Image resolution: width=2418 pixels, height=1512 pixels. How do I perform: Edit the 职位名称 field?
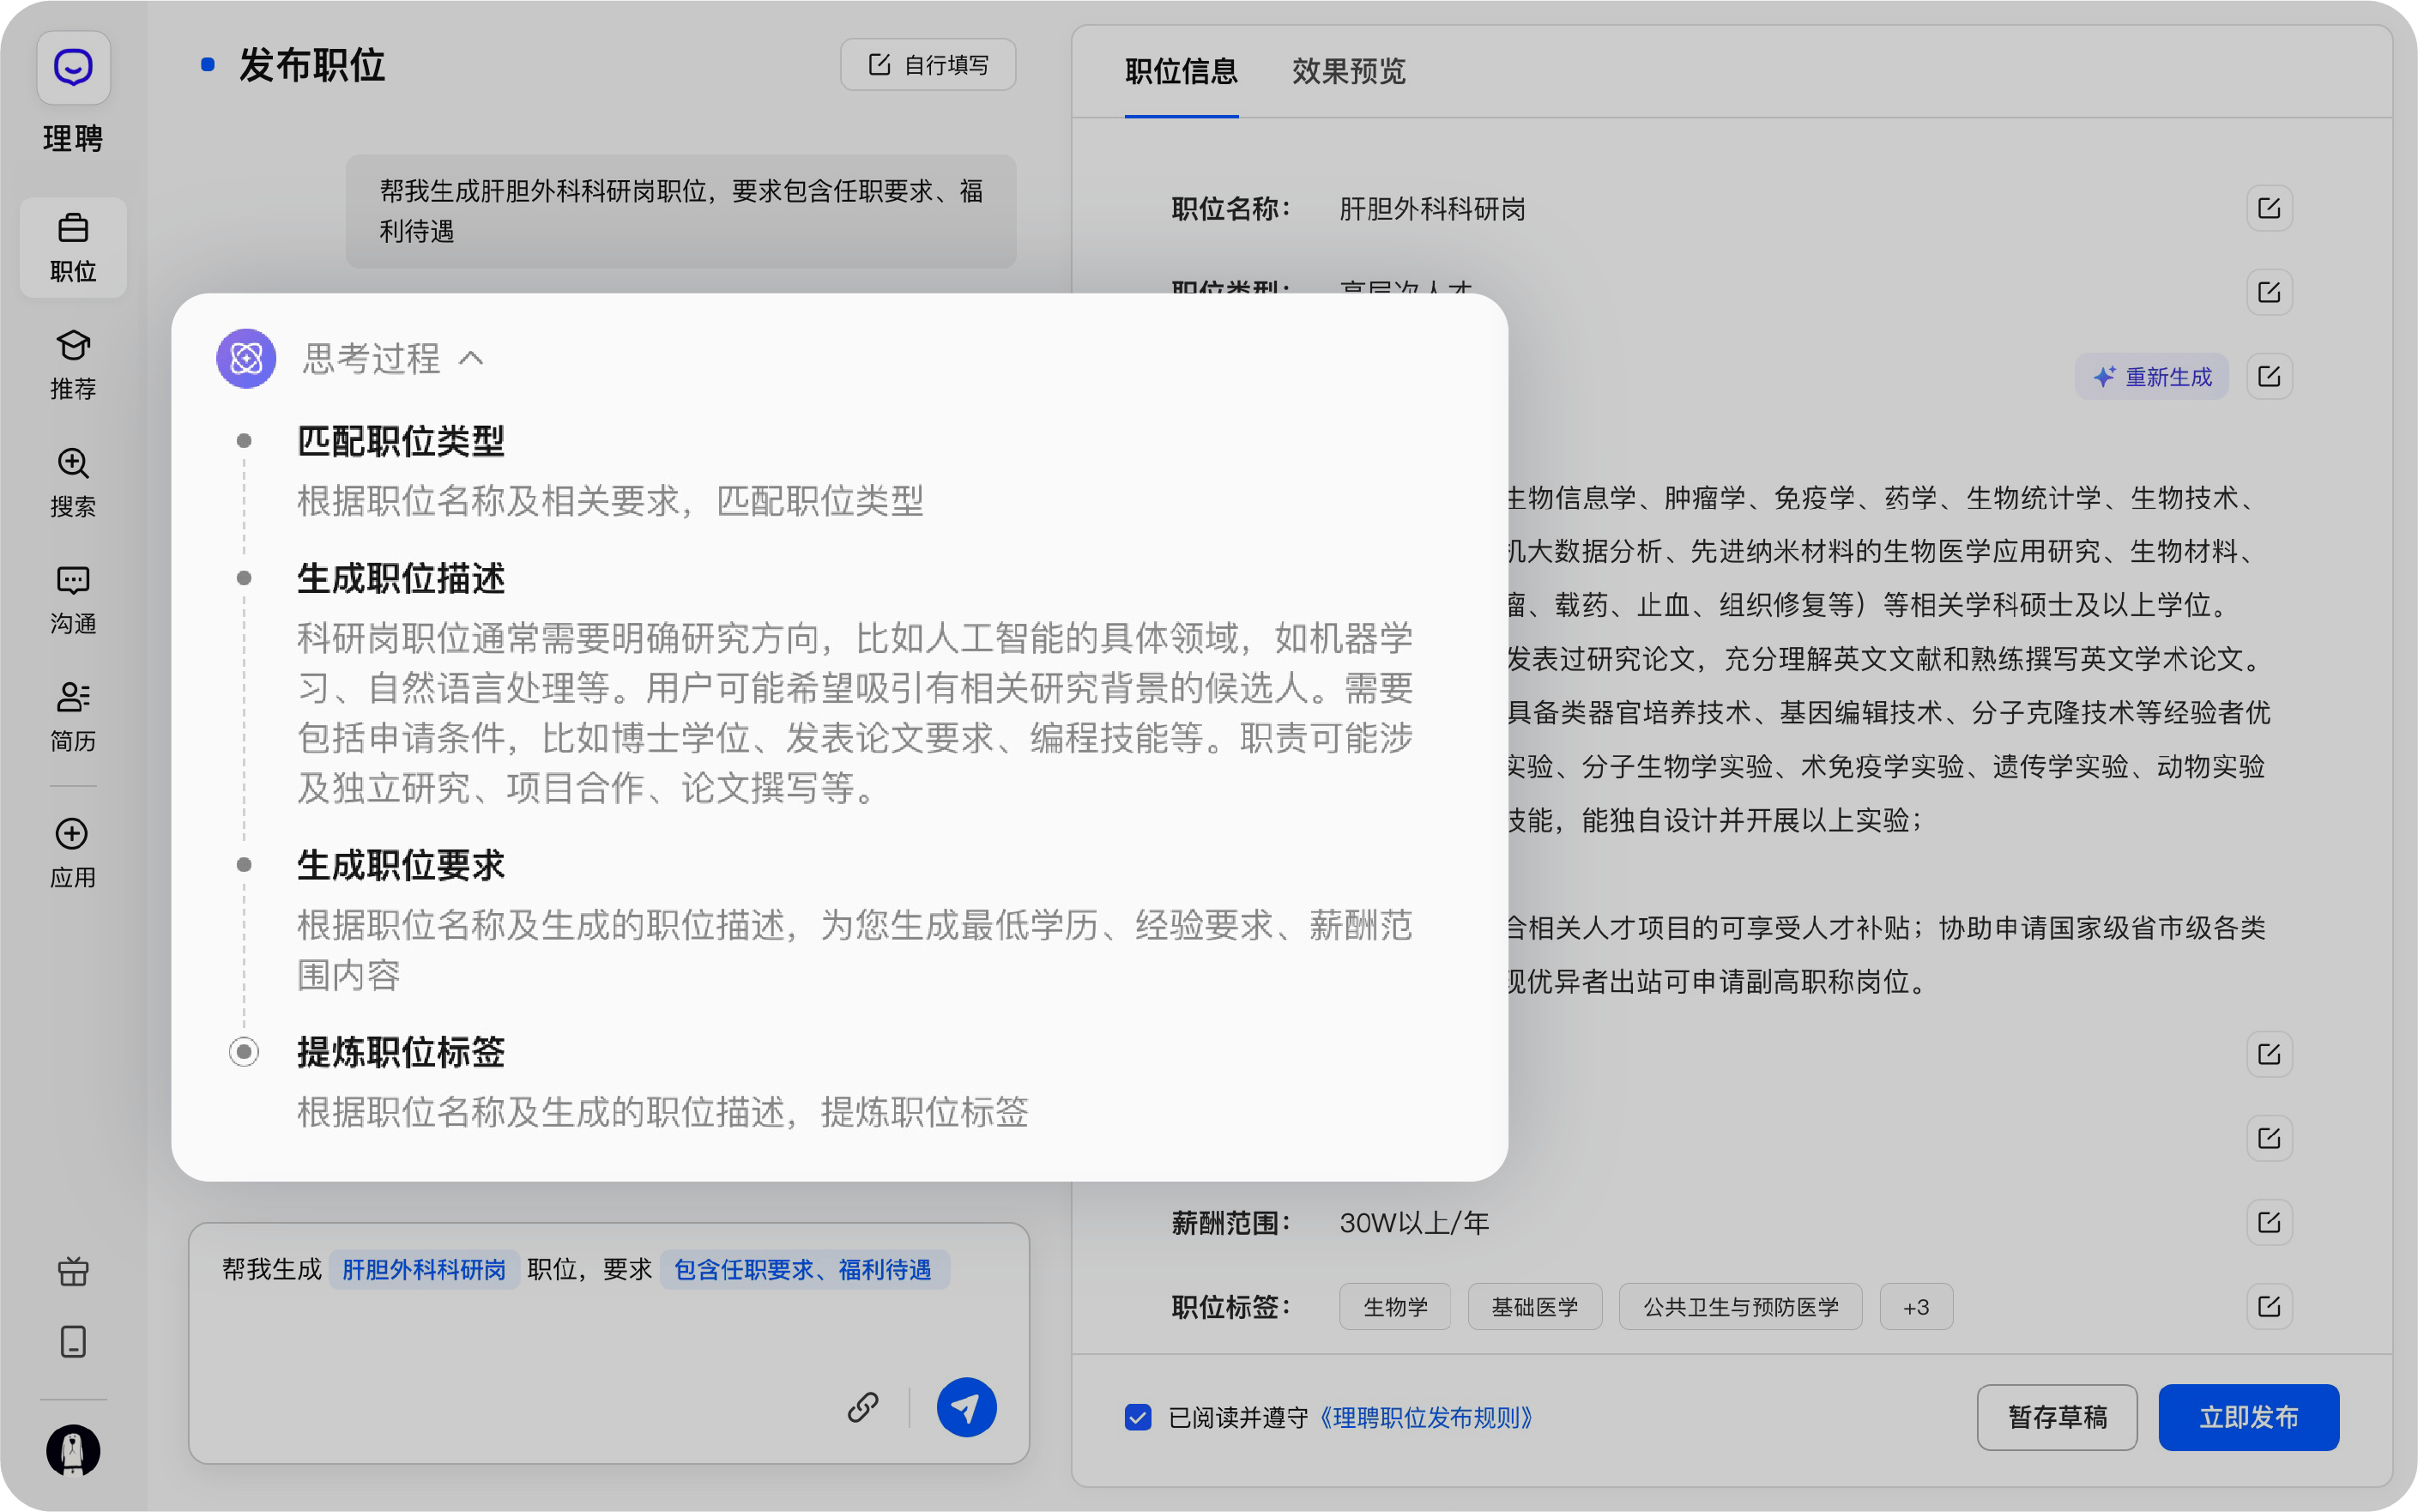point(2269,208)
